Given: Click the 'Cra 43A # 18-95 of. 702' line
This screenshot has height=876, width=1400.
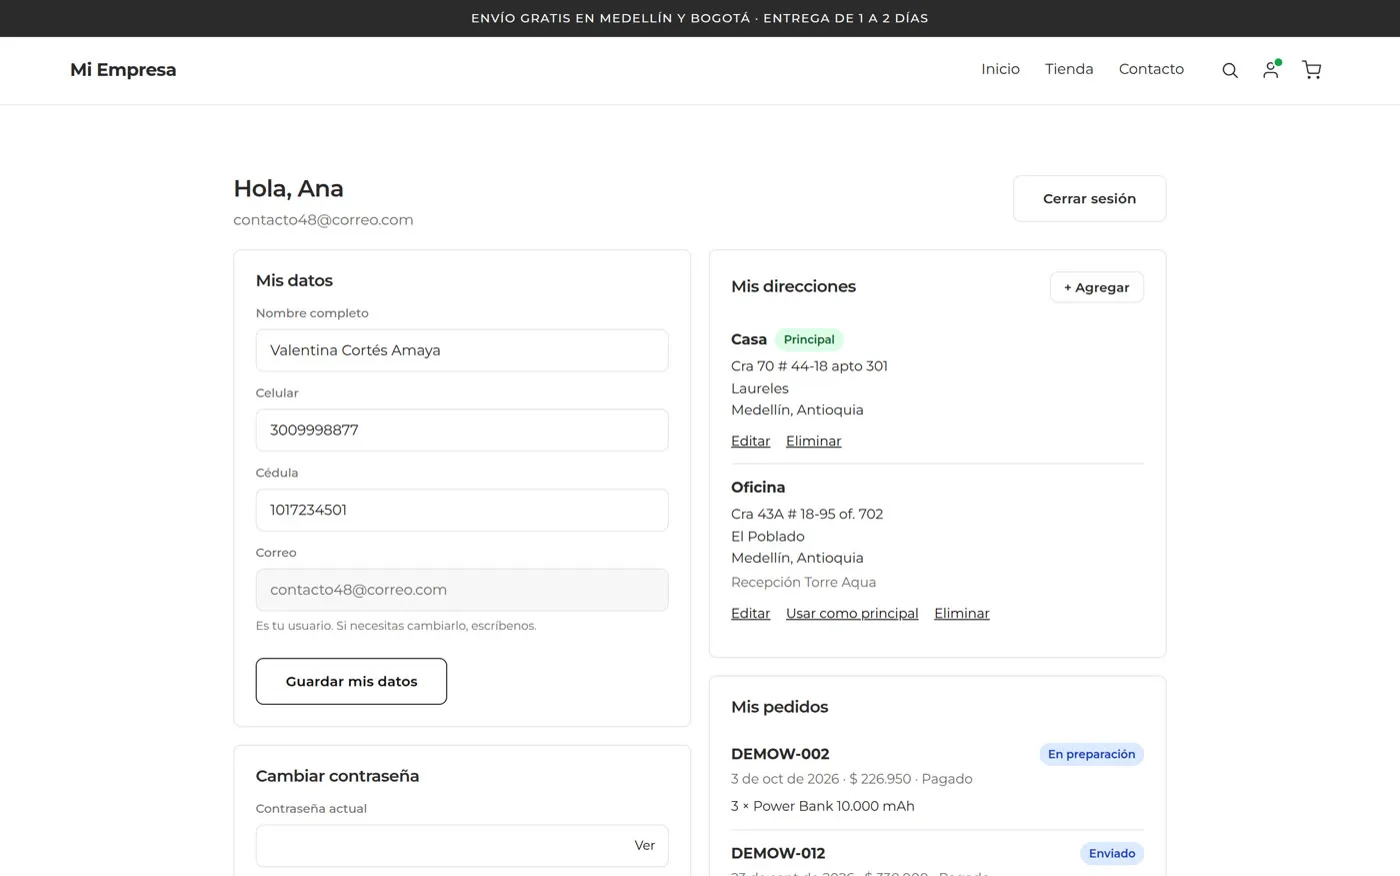Looking at the screenshot, I should 807,514.
